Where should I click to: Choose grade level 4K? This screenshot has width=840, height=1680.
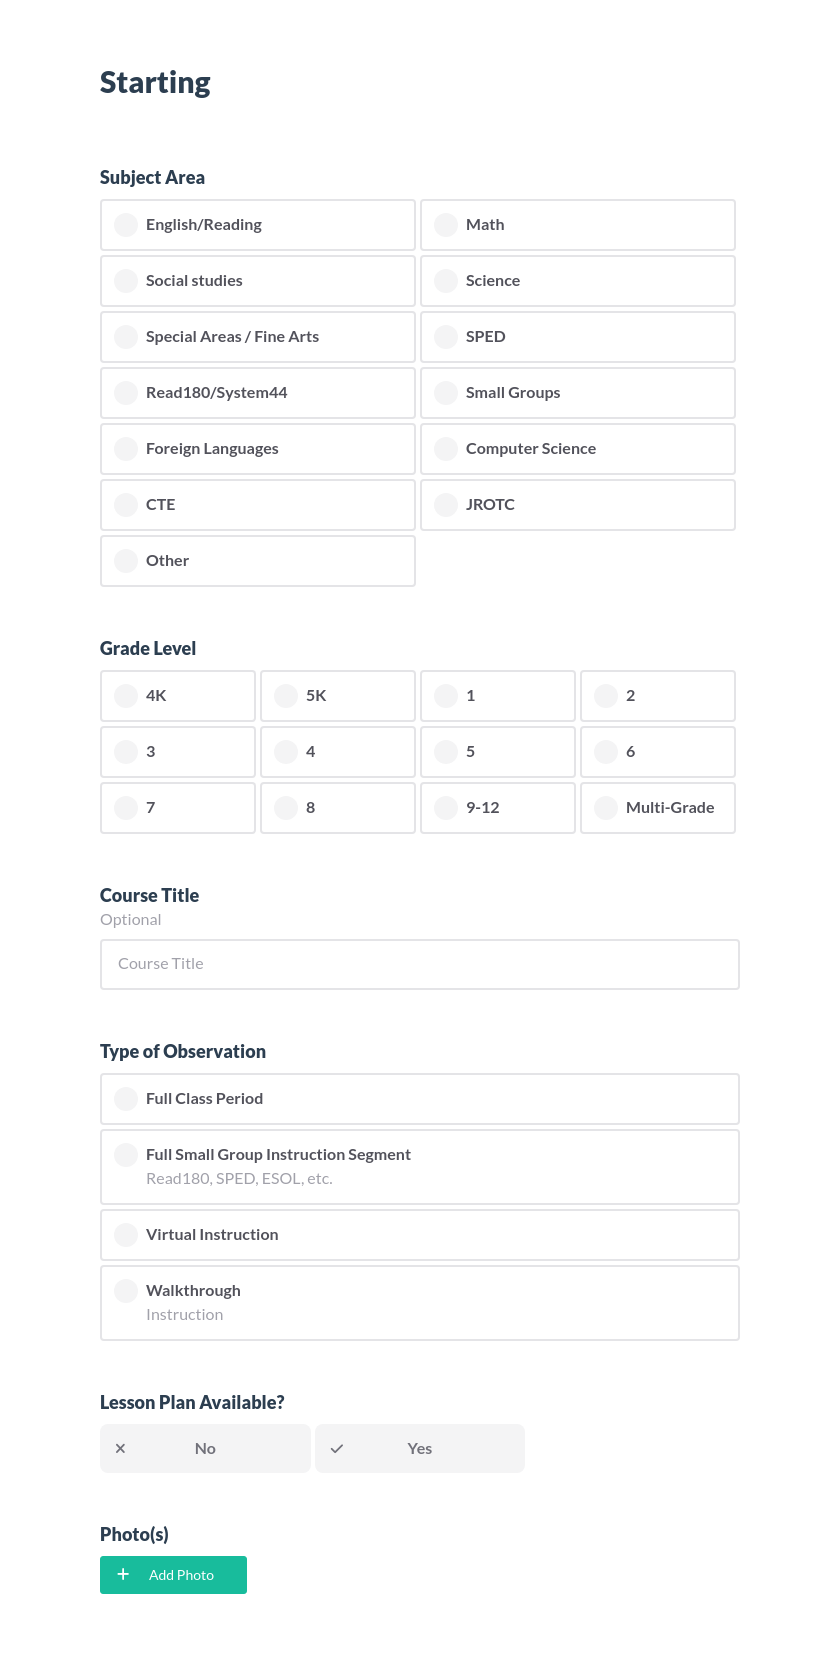(177, 695)
